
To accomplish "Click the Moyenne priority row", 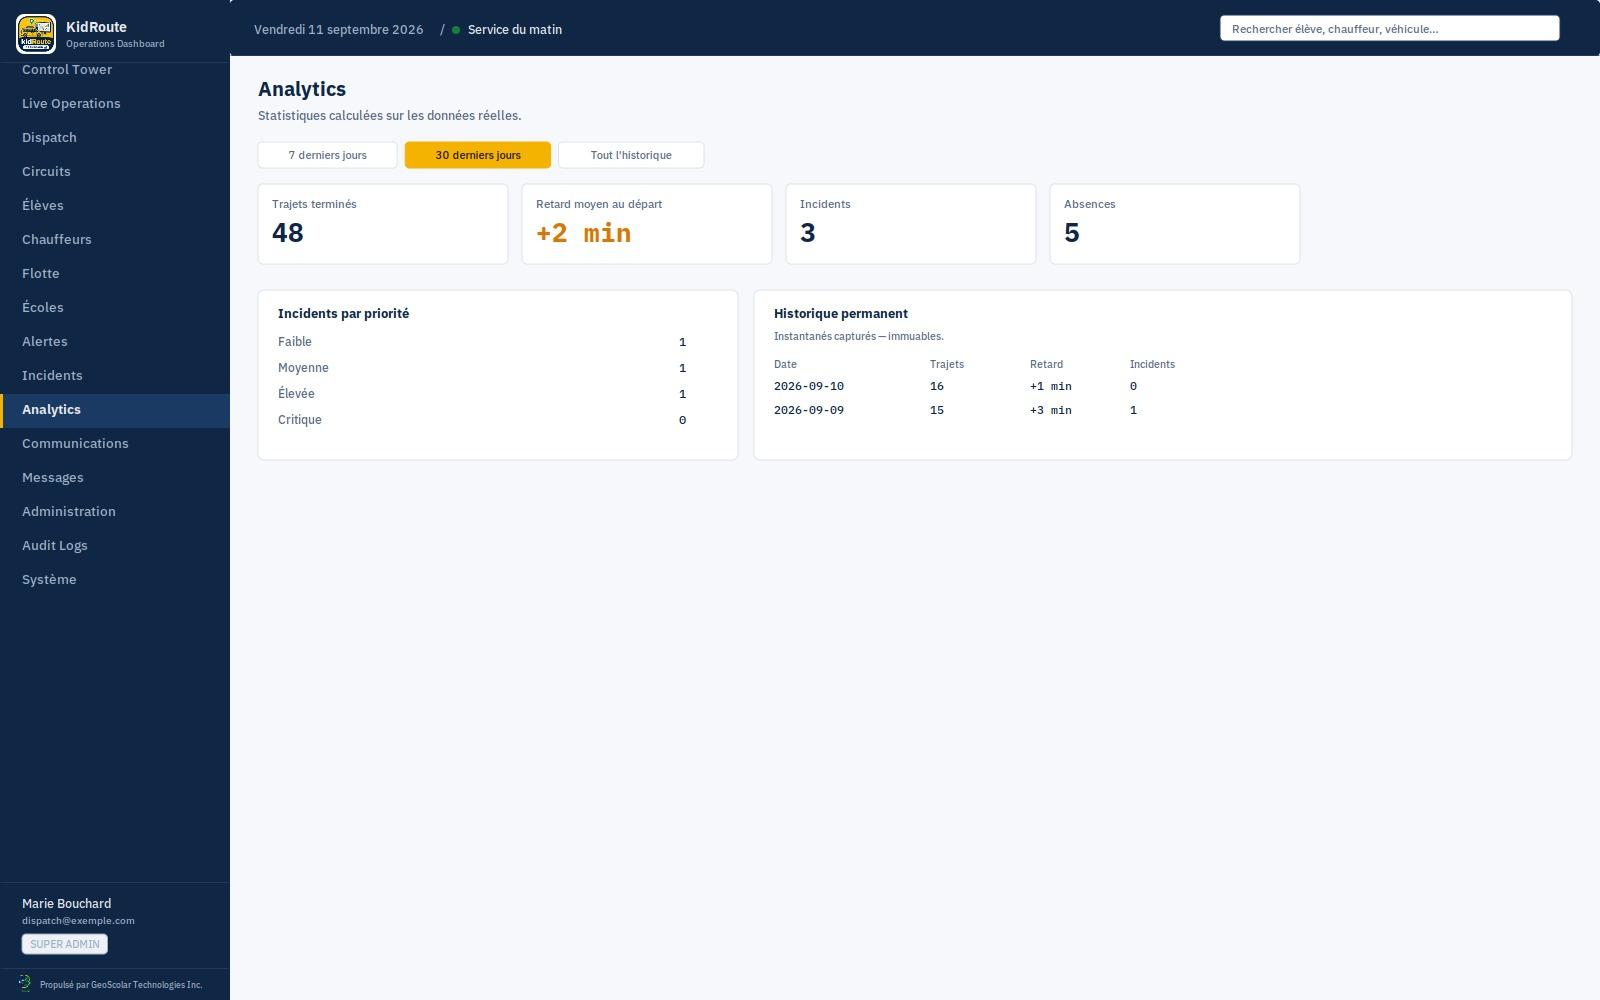I will point(482,368).
